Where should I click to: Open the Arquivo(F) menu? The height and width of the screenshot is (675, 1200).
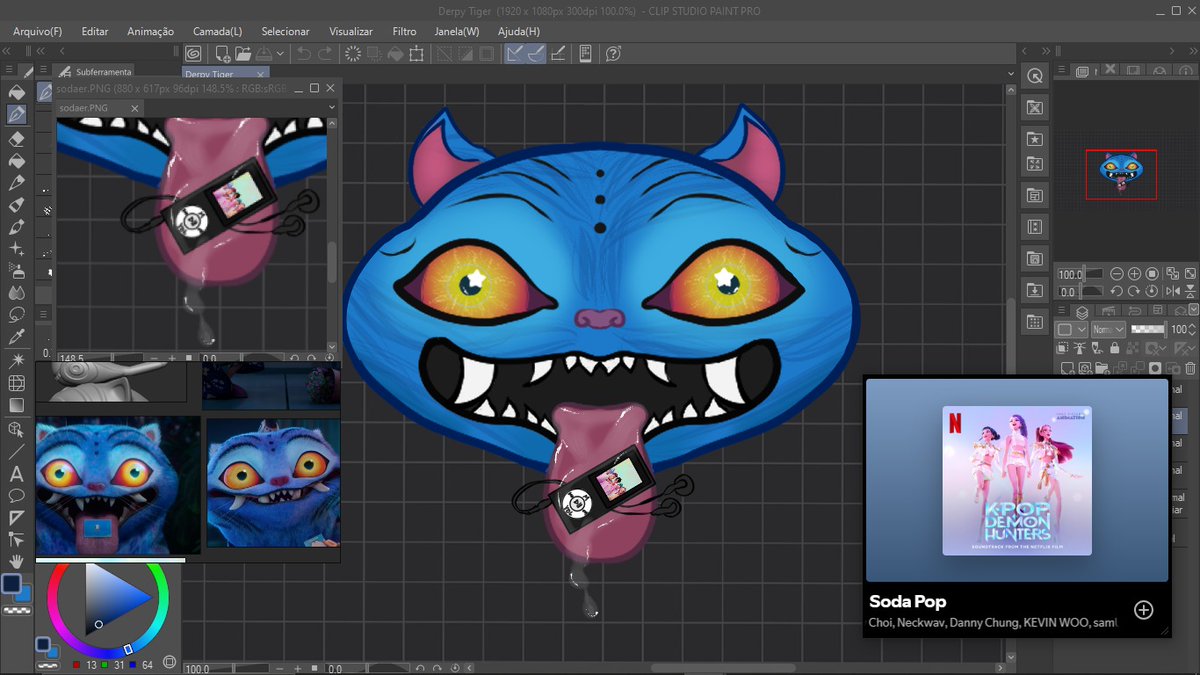(37, 31)
